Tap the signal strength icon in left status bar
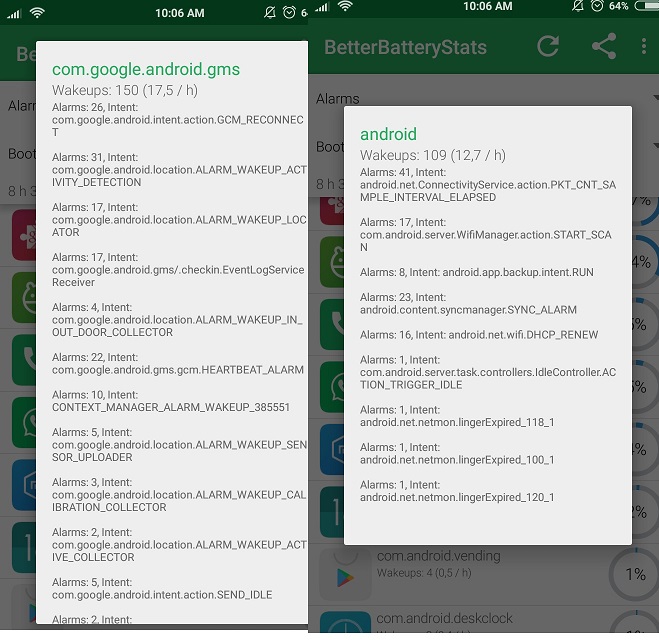 click(x=14, y=14)
